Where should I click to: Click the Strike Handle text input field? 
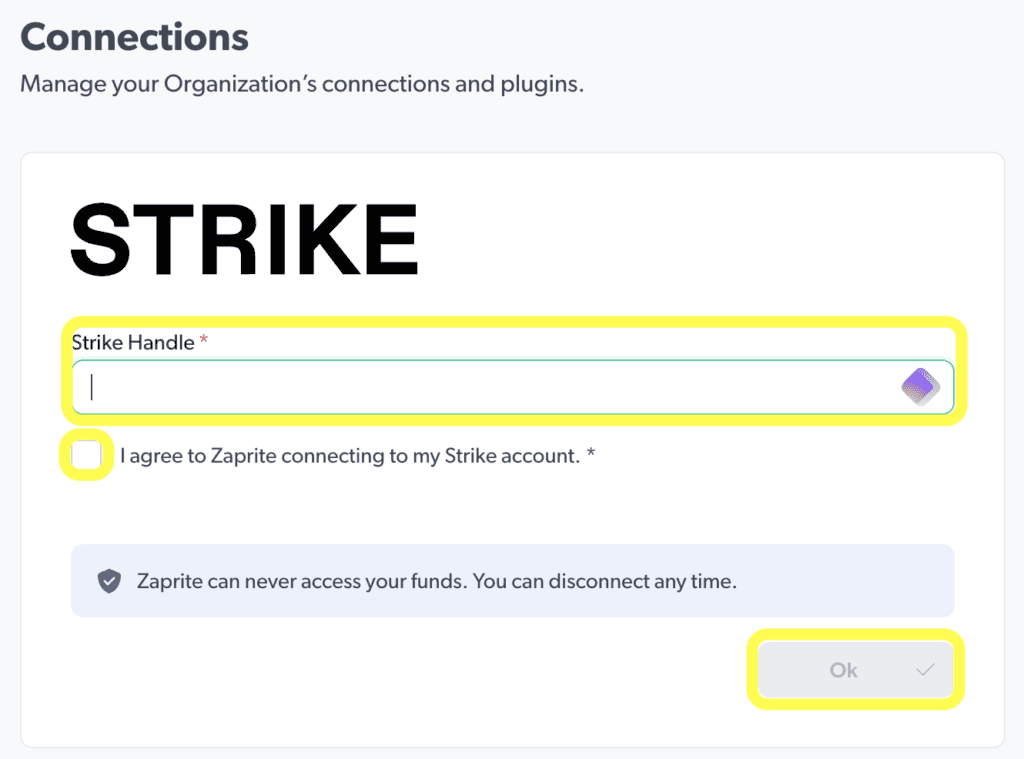pos(480,387)
